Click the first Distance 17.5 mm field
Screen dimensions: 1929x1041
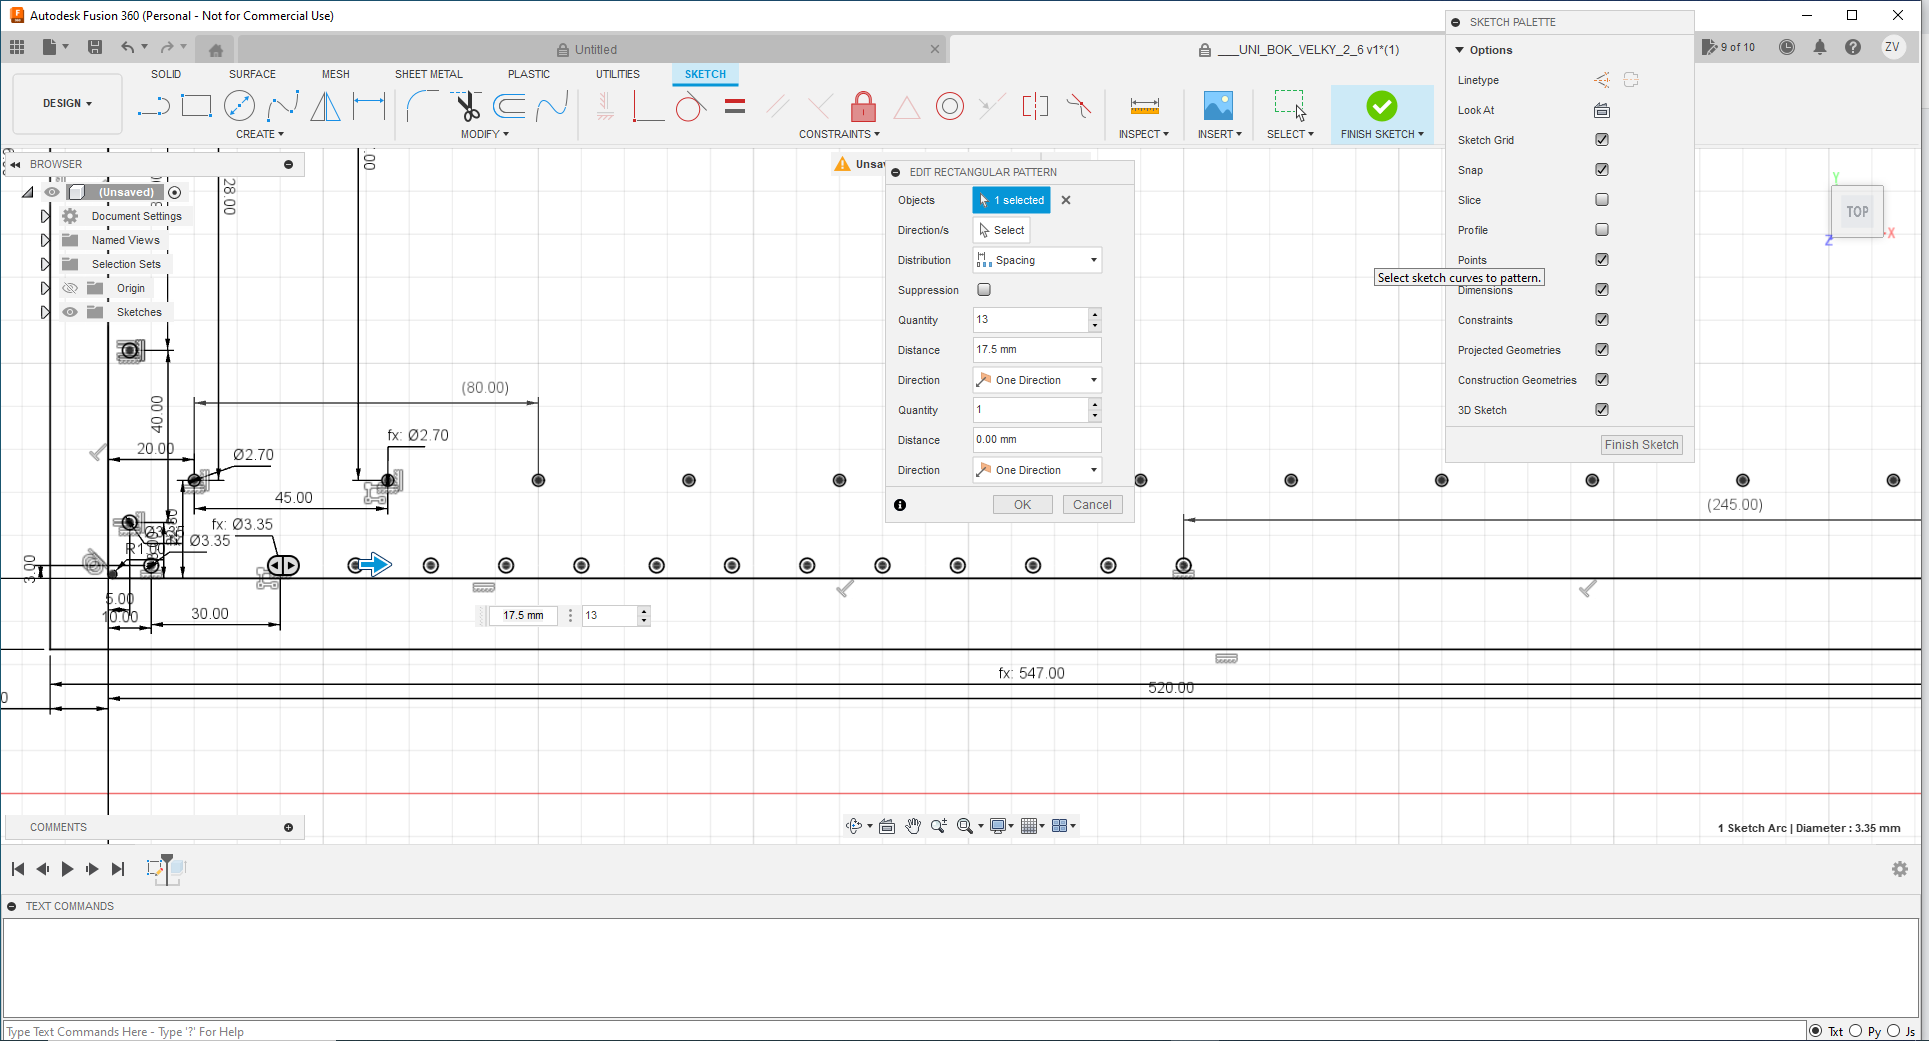coord(1036,350)
